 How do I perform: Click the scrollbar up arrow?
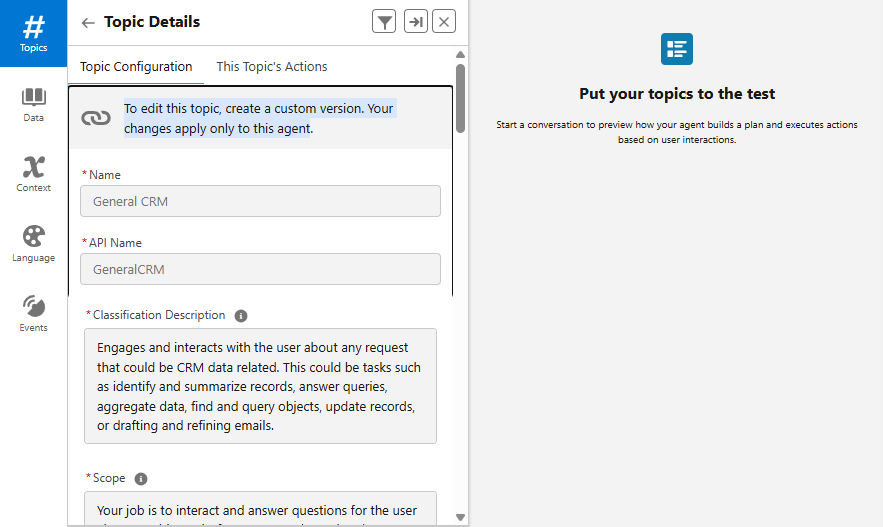(460, 55)
